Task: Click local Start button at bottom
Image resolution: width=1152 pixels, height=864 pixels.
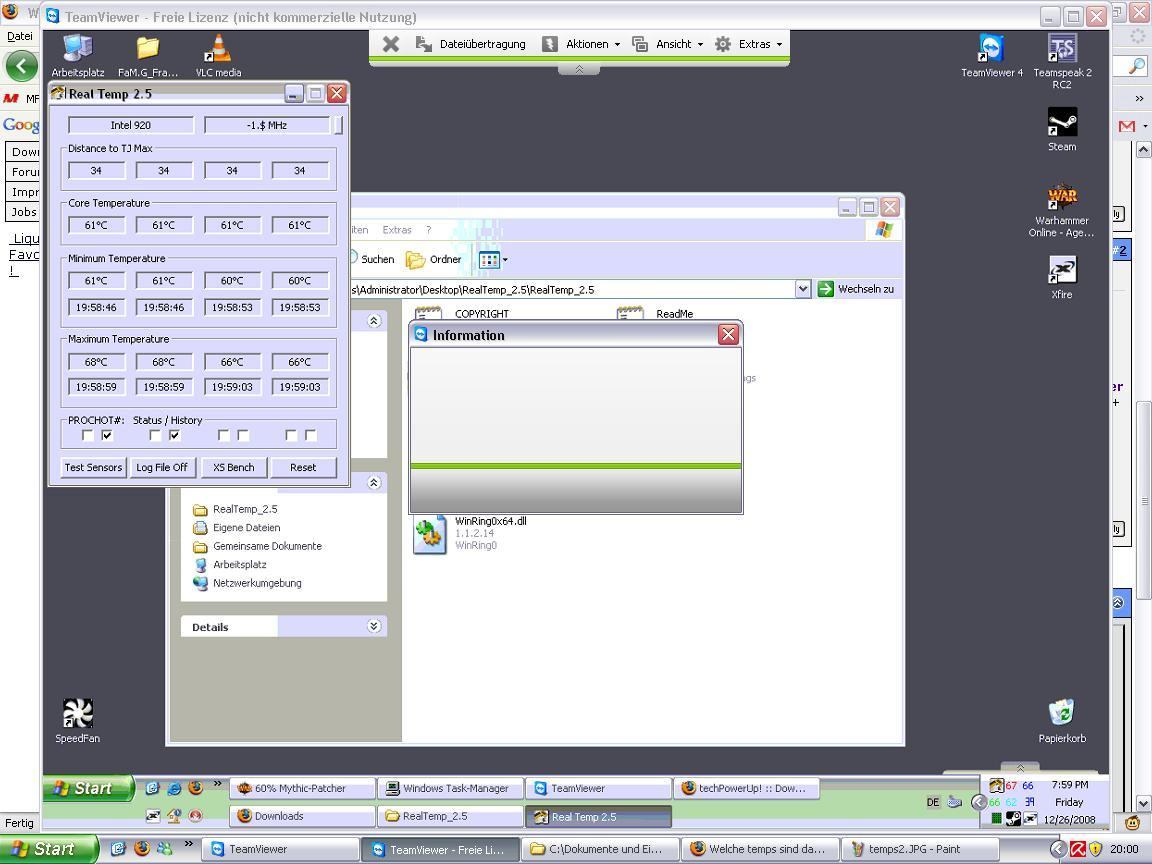Action: [49, 849]
